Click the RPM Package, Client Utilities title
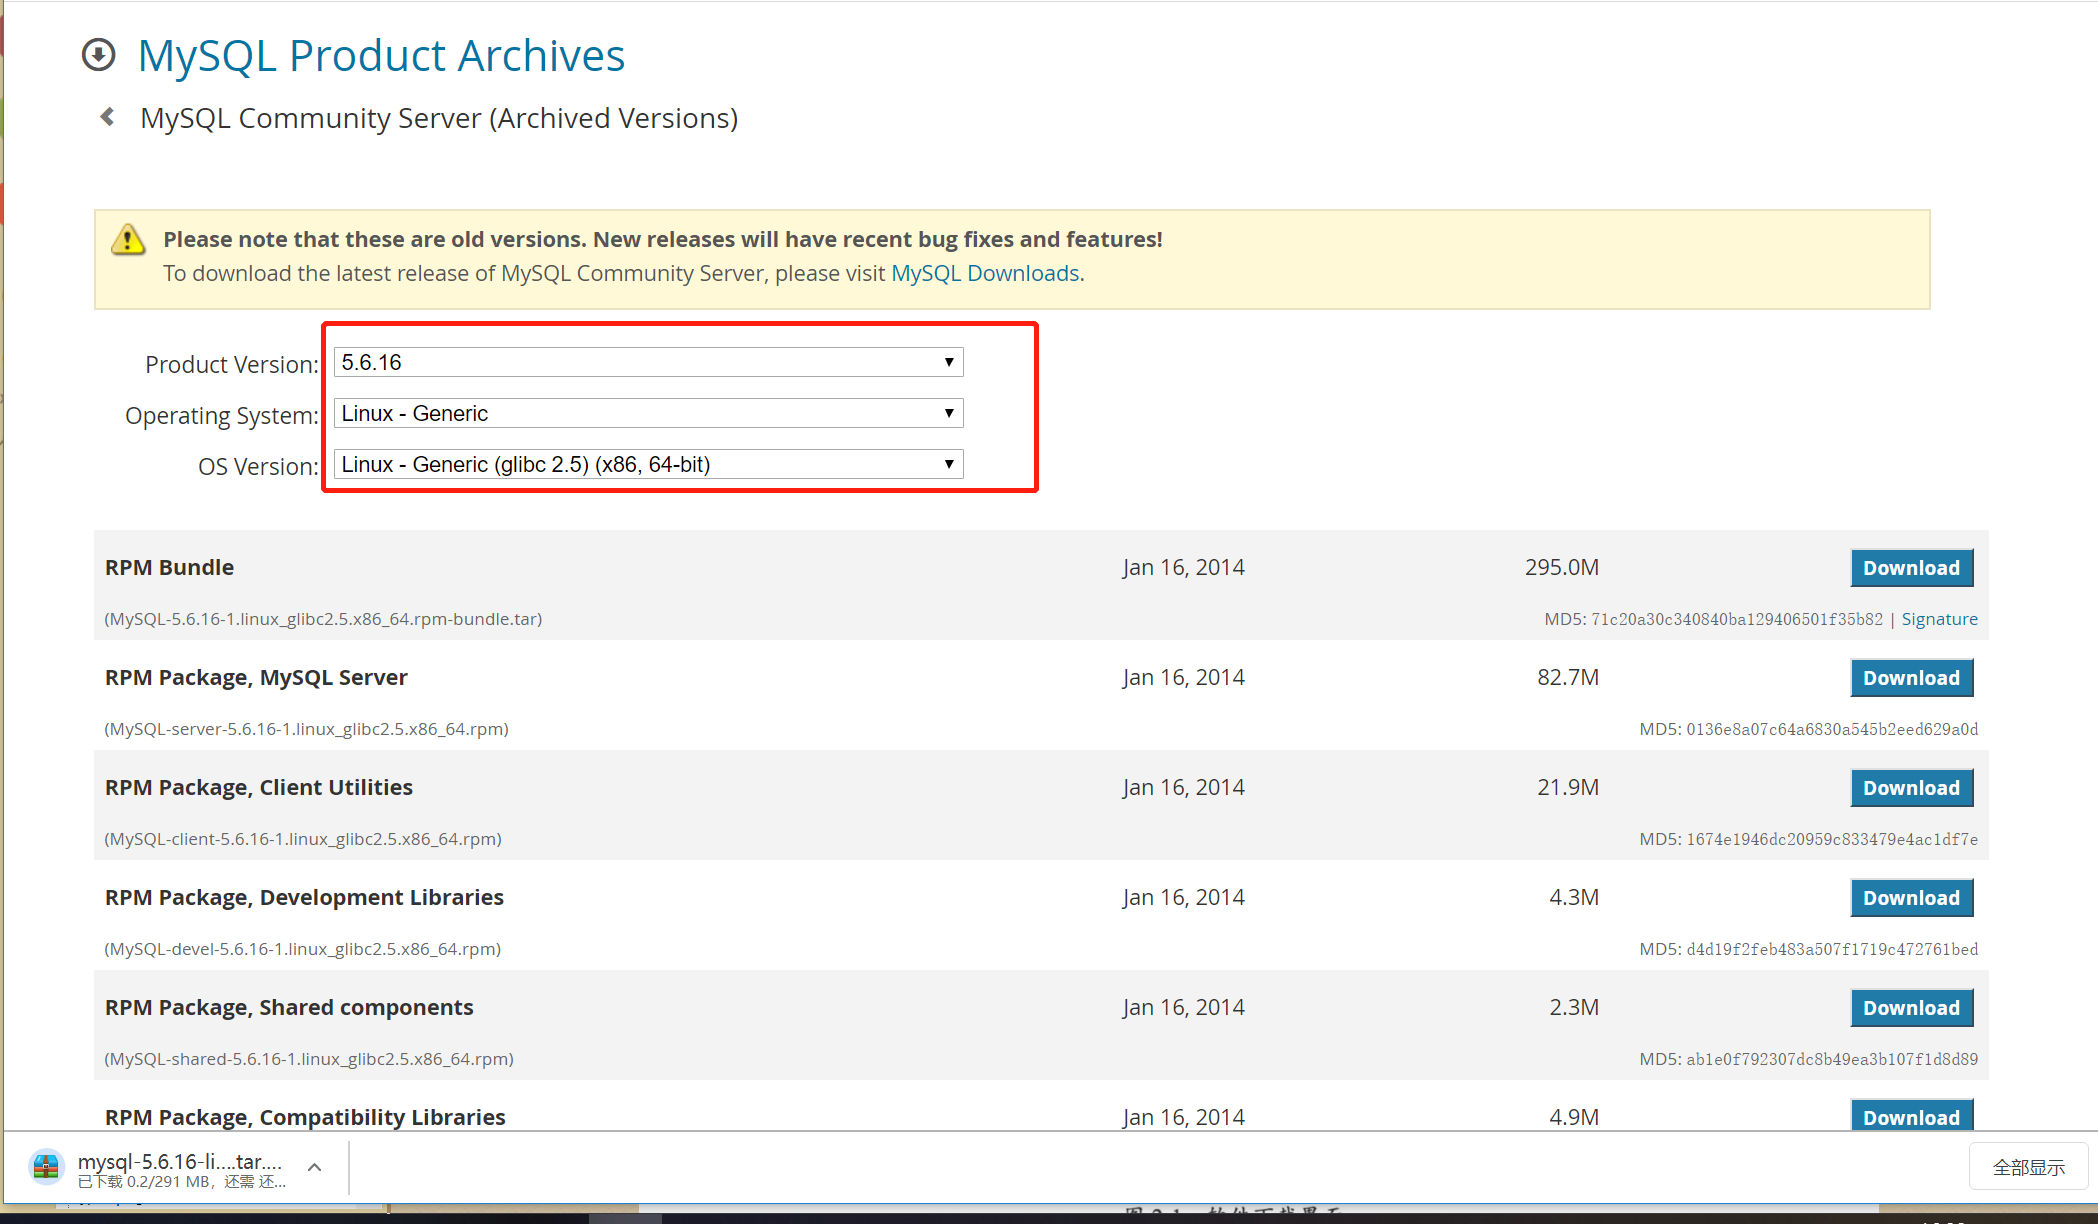Image resolution: width=2098 pixels, height=1224 pixels. [x=259, y=787]
